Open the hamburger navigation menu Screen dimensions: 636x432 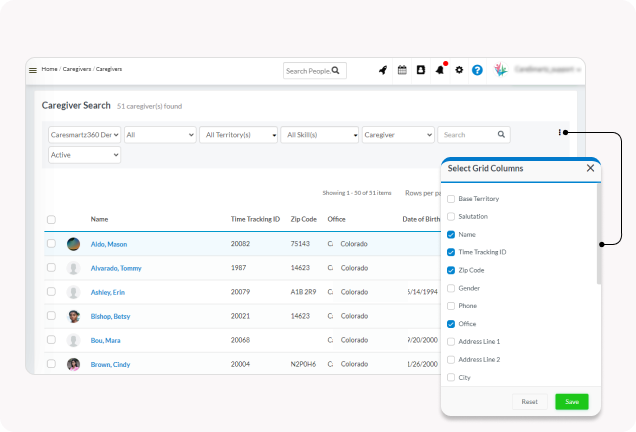[33, 70]
